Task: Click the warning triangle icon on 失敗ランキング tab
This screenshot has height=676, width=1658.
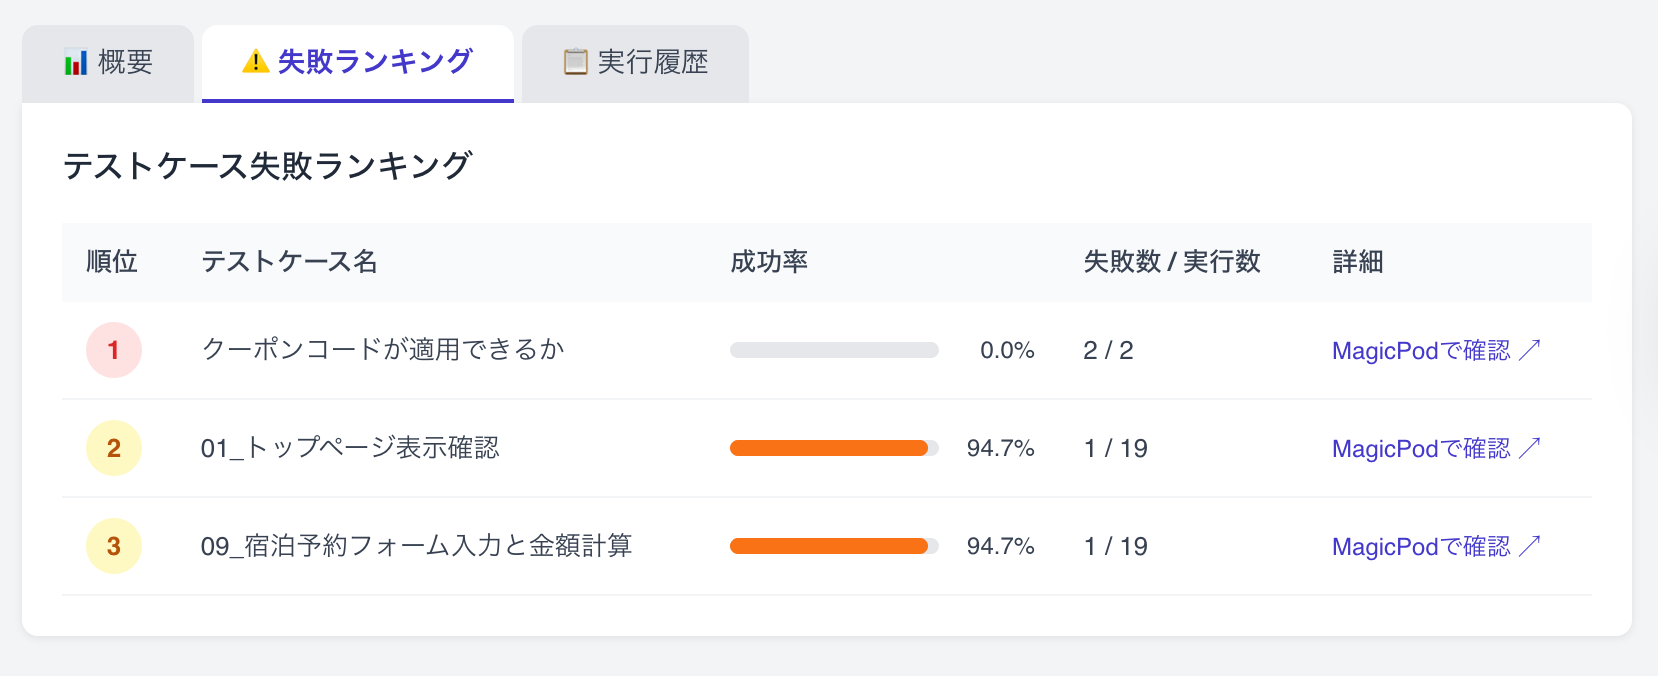Action: (x=256, y=62)
